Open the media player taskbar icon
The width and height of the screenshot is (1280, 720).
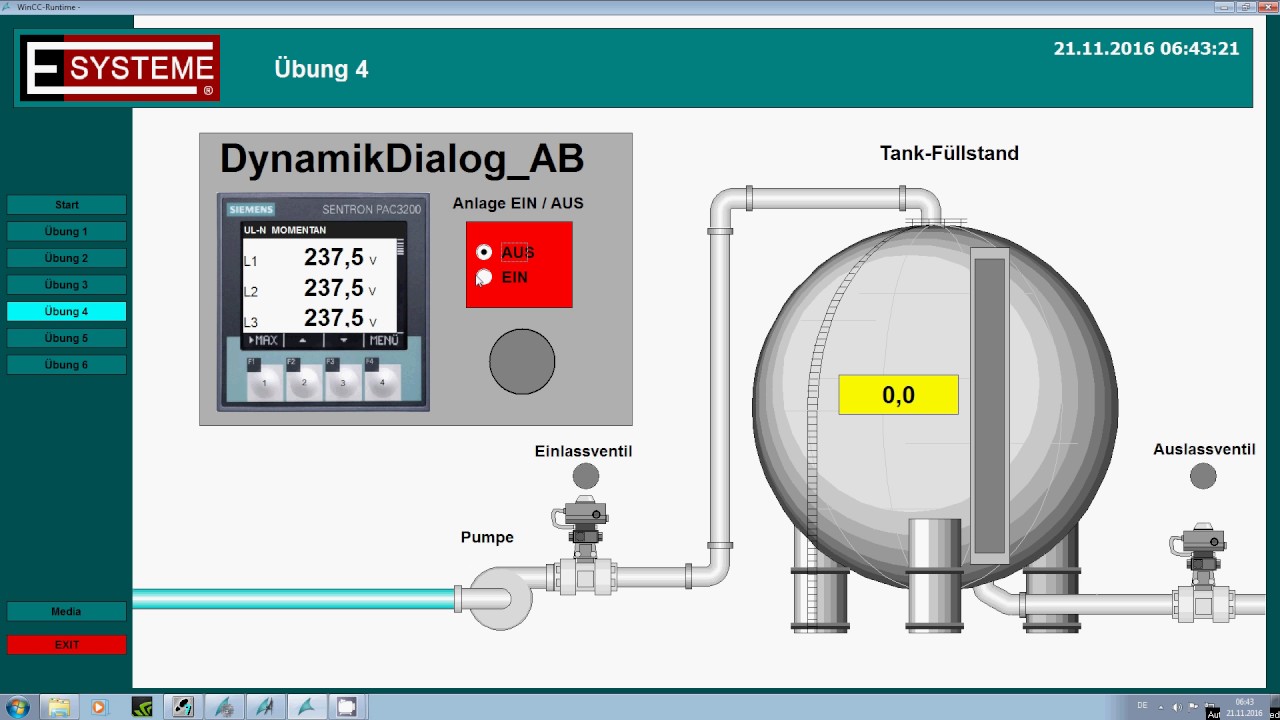(98, 707)
